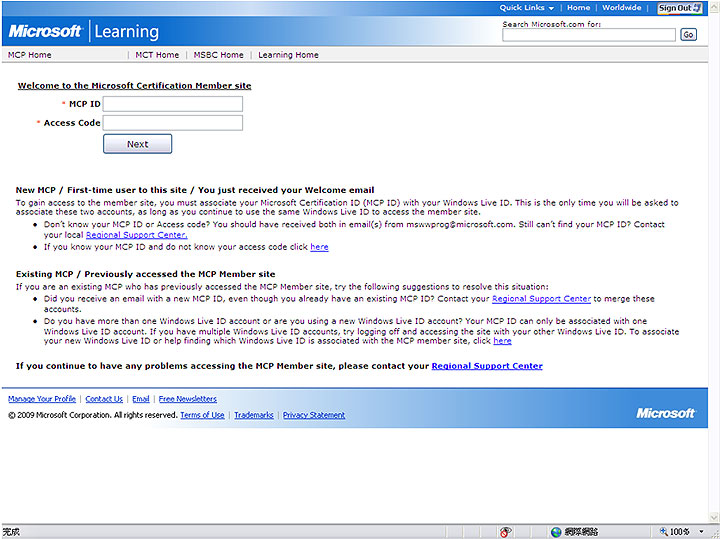Click the Manage Your Profile footer link

(42, 399)
